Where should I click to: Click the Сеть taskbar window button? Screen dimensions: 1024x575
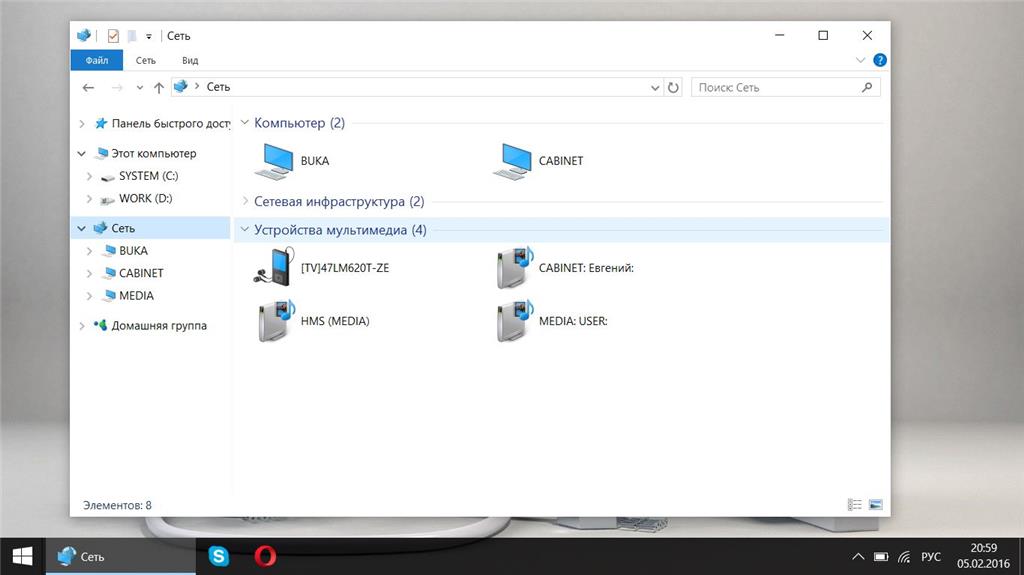pos(121,556)
